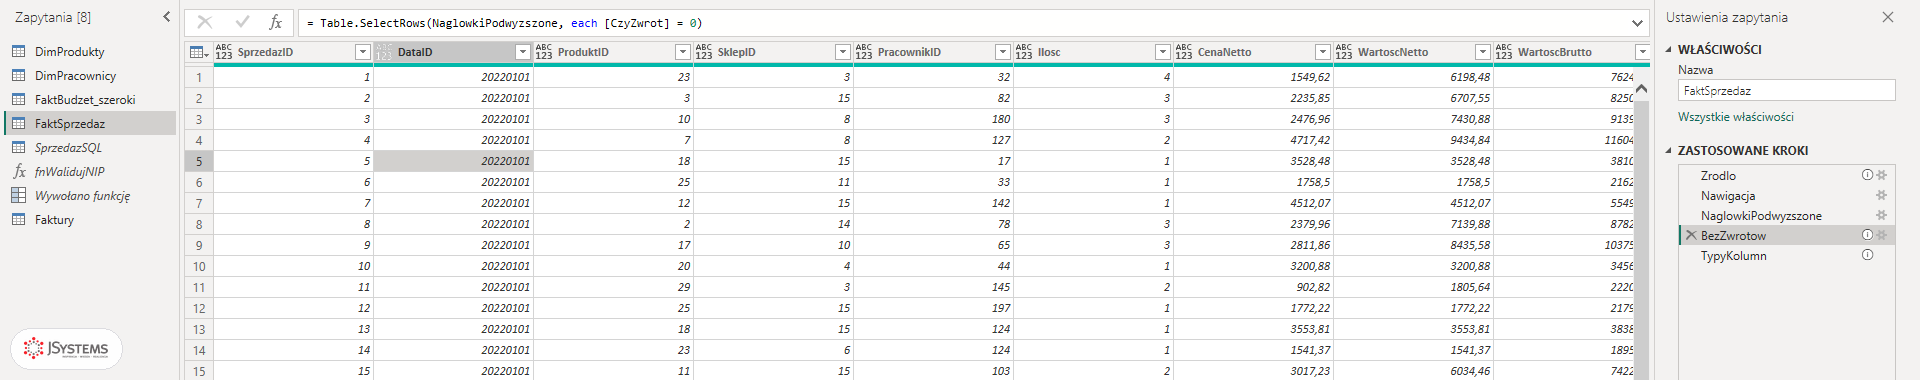Select the Wywołano funkcję query

[90, 195]
